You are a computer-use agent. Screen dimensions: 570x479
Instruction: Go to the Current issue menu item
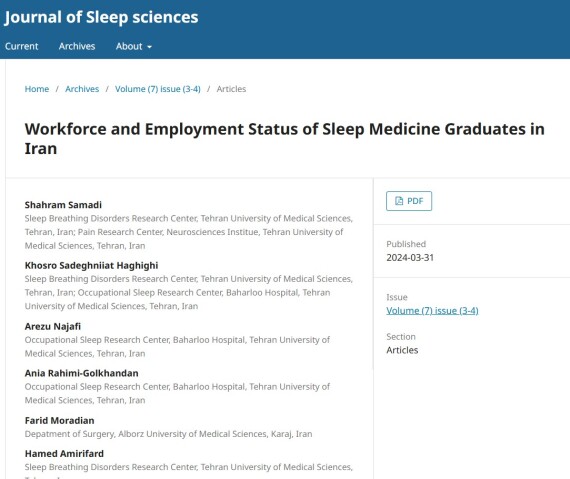(21, 46)
